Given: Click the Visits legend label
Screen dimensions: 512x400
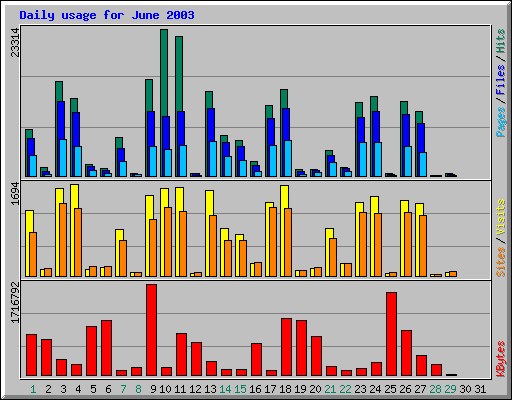Looking at the screenshot, I should point(501,218).
